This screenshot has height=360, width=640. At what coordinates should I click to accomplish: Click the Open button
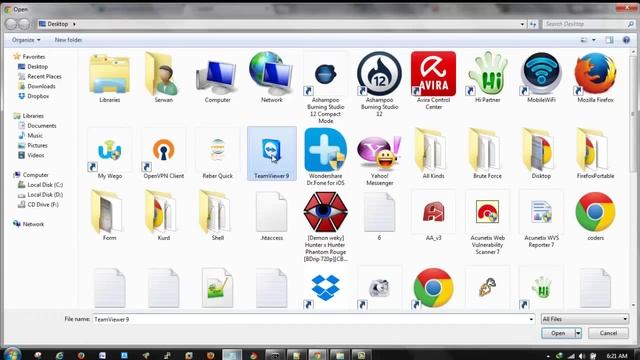tap(558, 333)
